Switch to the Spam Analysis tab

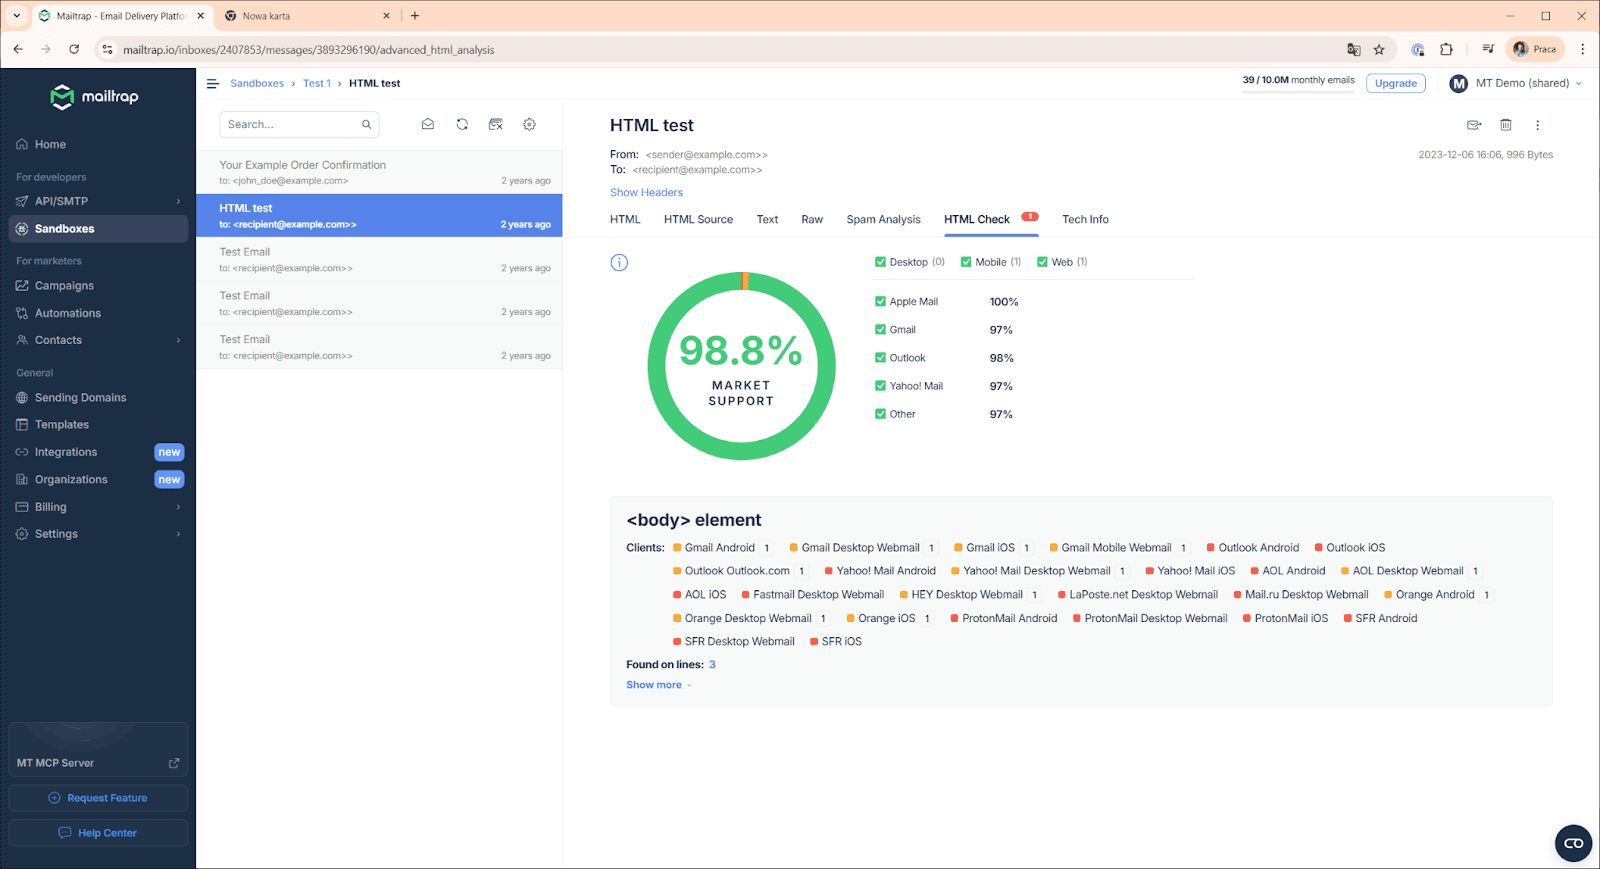[883, 219]
